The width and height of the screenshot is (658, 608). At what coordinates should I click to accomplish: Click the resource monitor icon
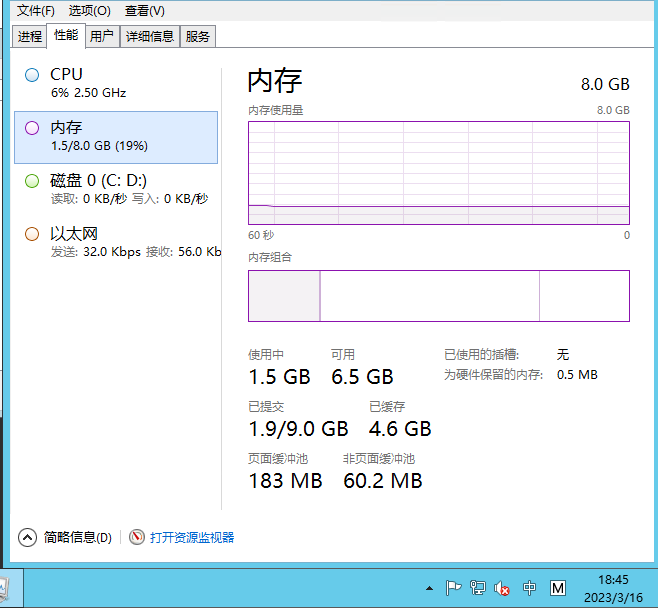[137, 537]
